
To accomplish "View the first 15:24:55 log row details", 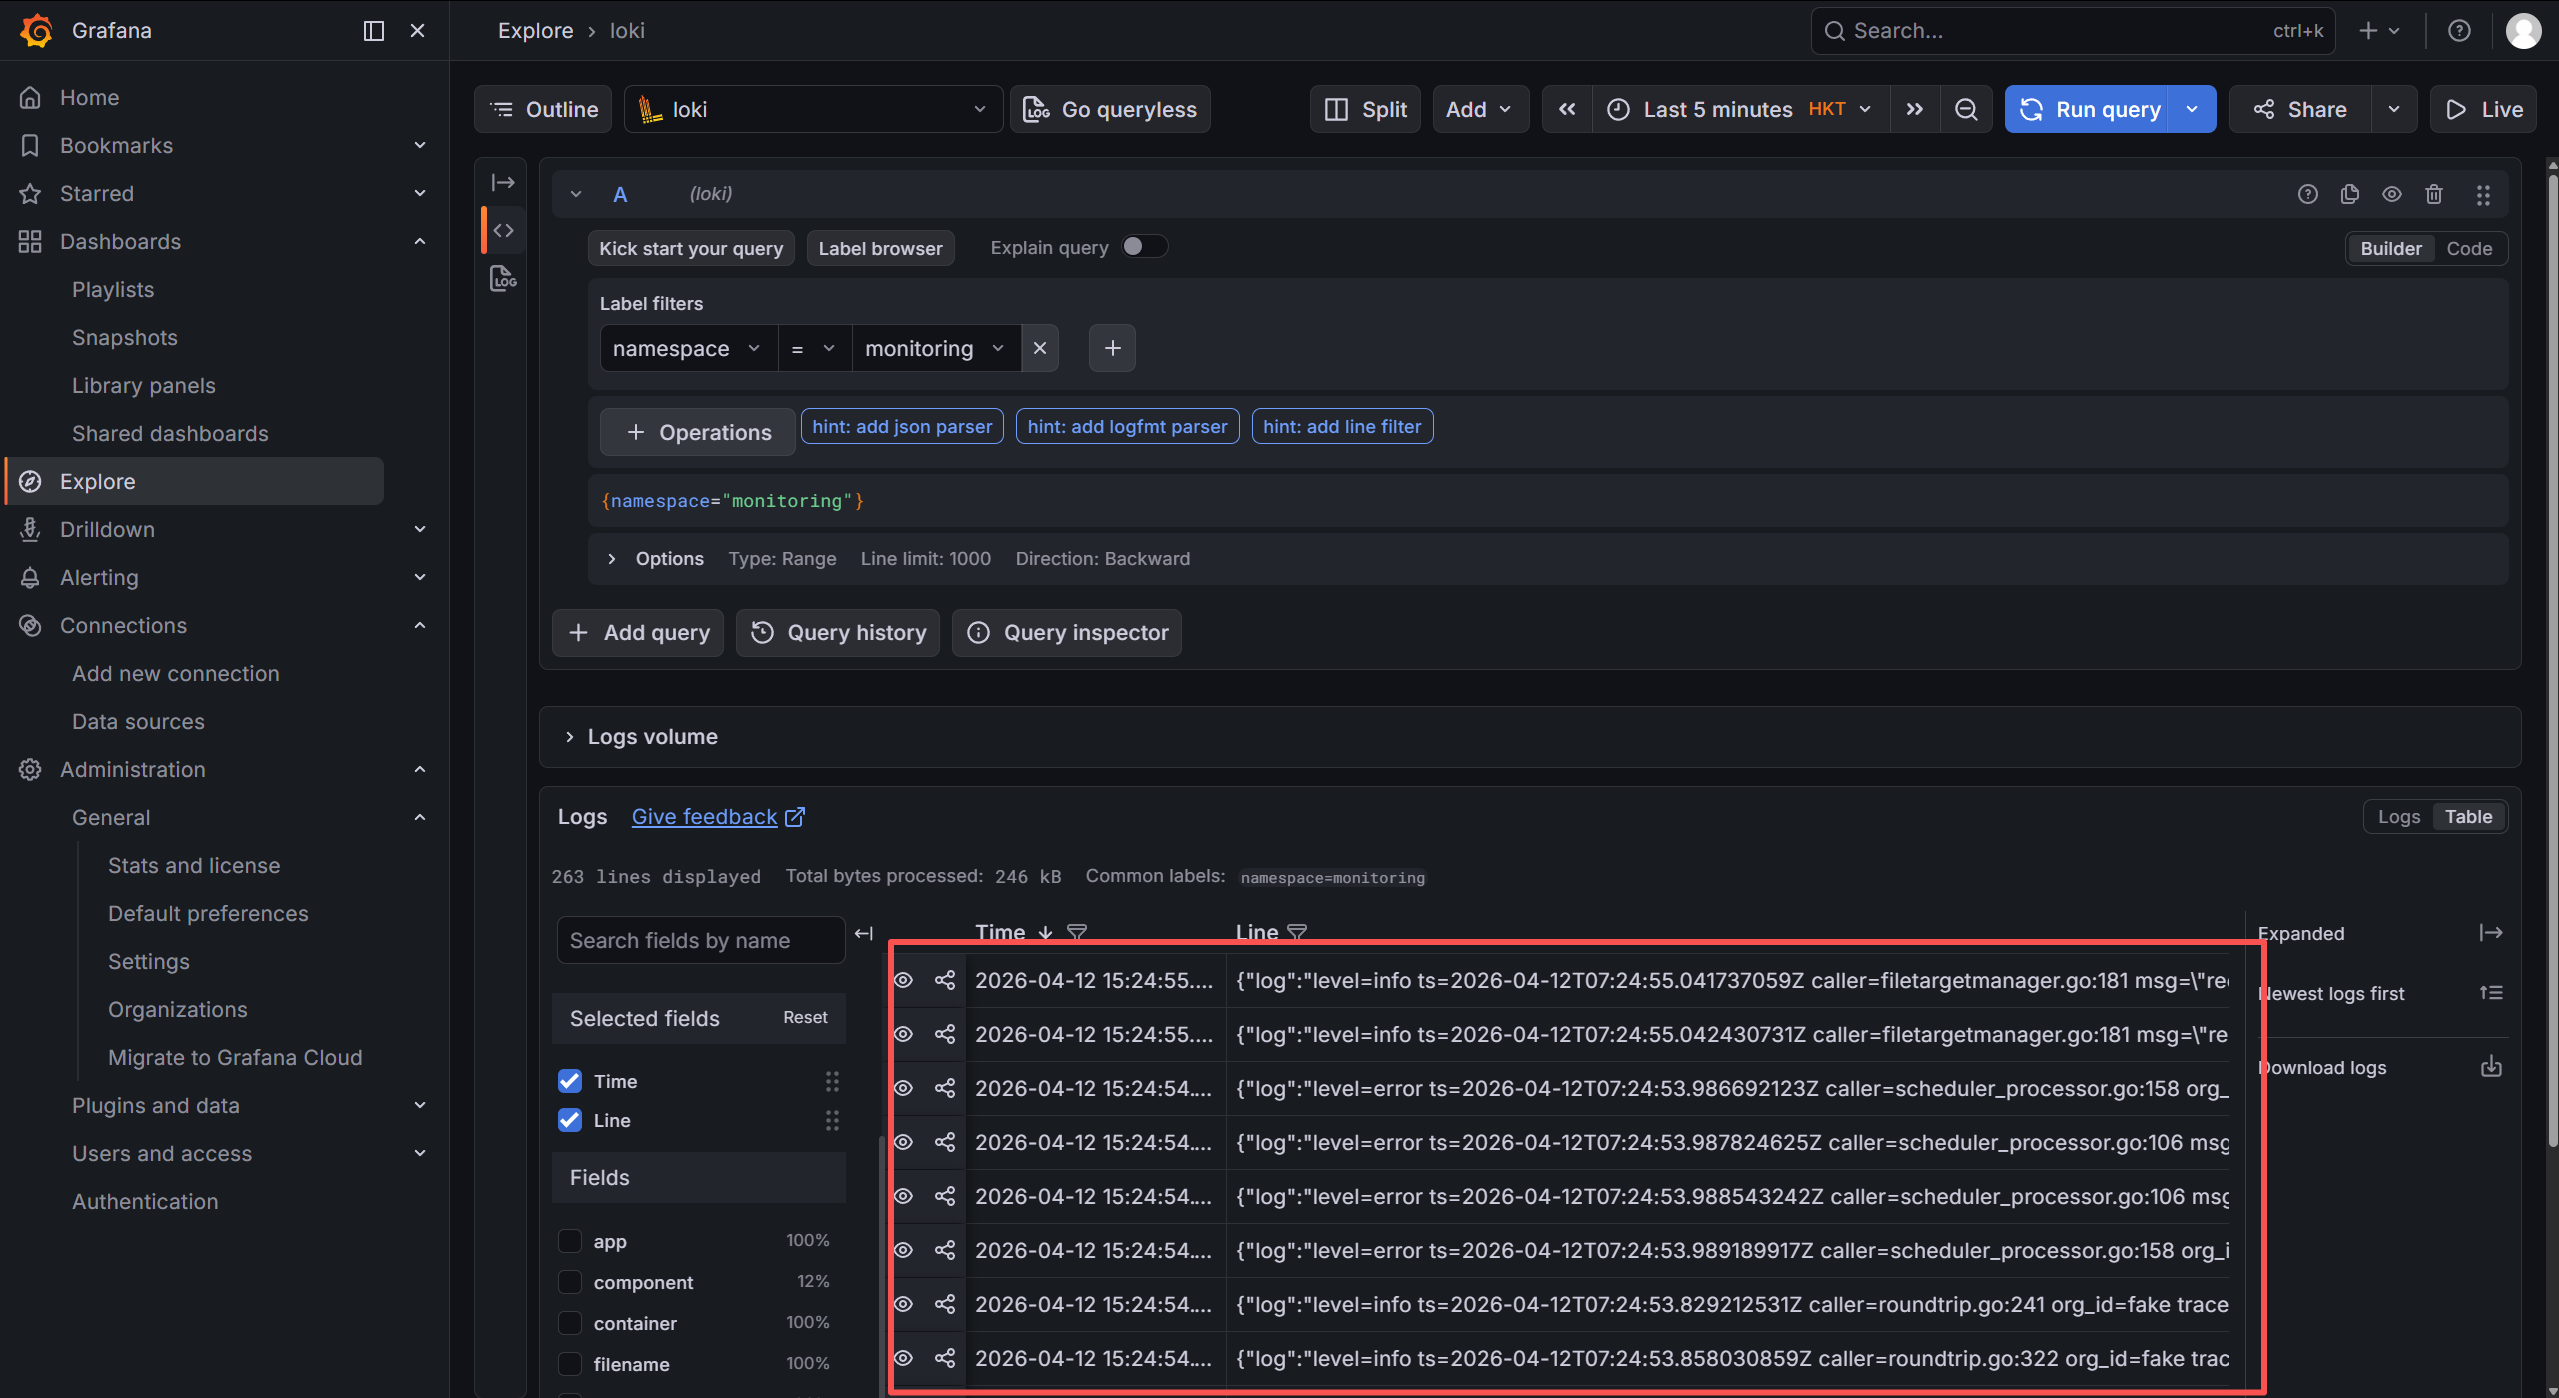I will click(x=904, y=980).
